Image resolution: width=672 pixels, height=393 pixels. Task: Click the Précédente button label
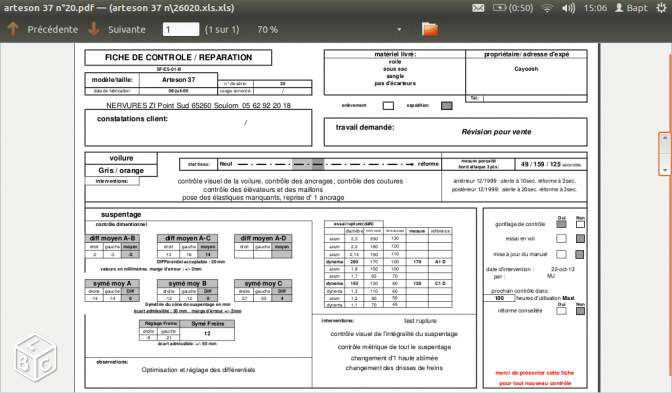[x=53, y=30]
